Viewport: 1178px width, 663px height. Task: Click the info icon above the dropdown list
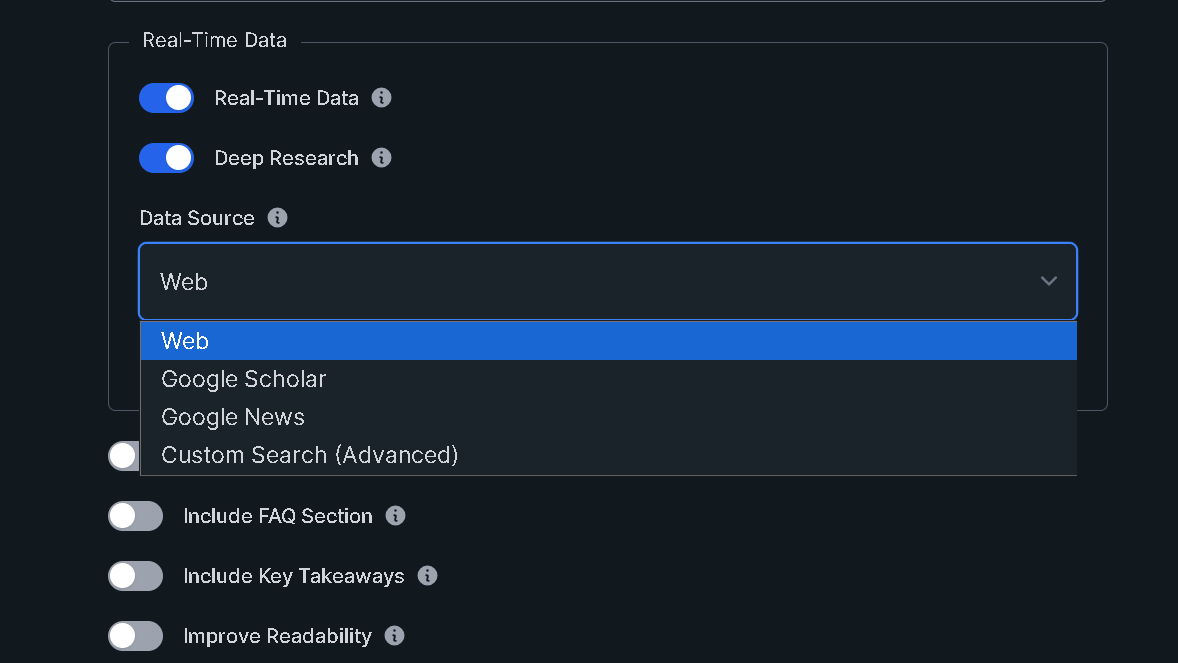click(x=277, y=217)
